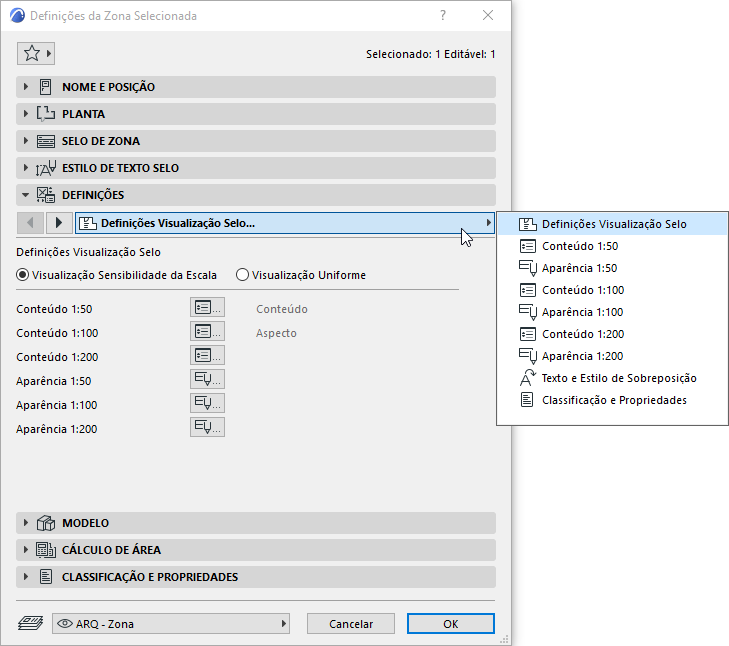Screen dimensions: 729x646
Task: Expand the ESTILO DE TEXTO SELO panel
Action: 256,168
